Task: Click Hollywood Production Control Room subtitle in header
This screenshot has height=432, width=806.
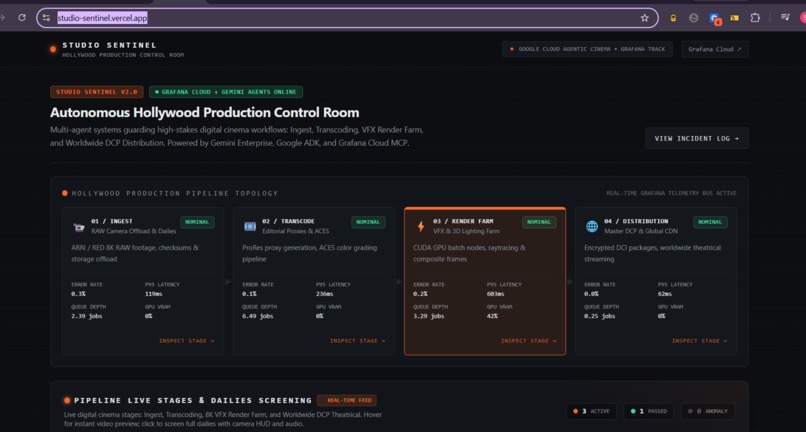Action: pos(123,55)
